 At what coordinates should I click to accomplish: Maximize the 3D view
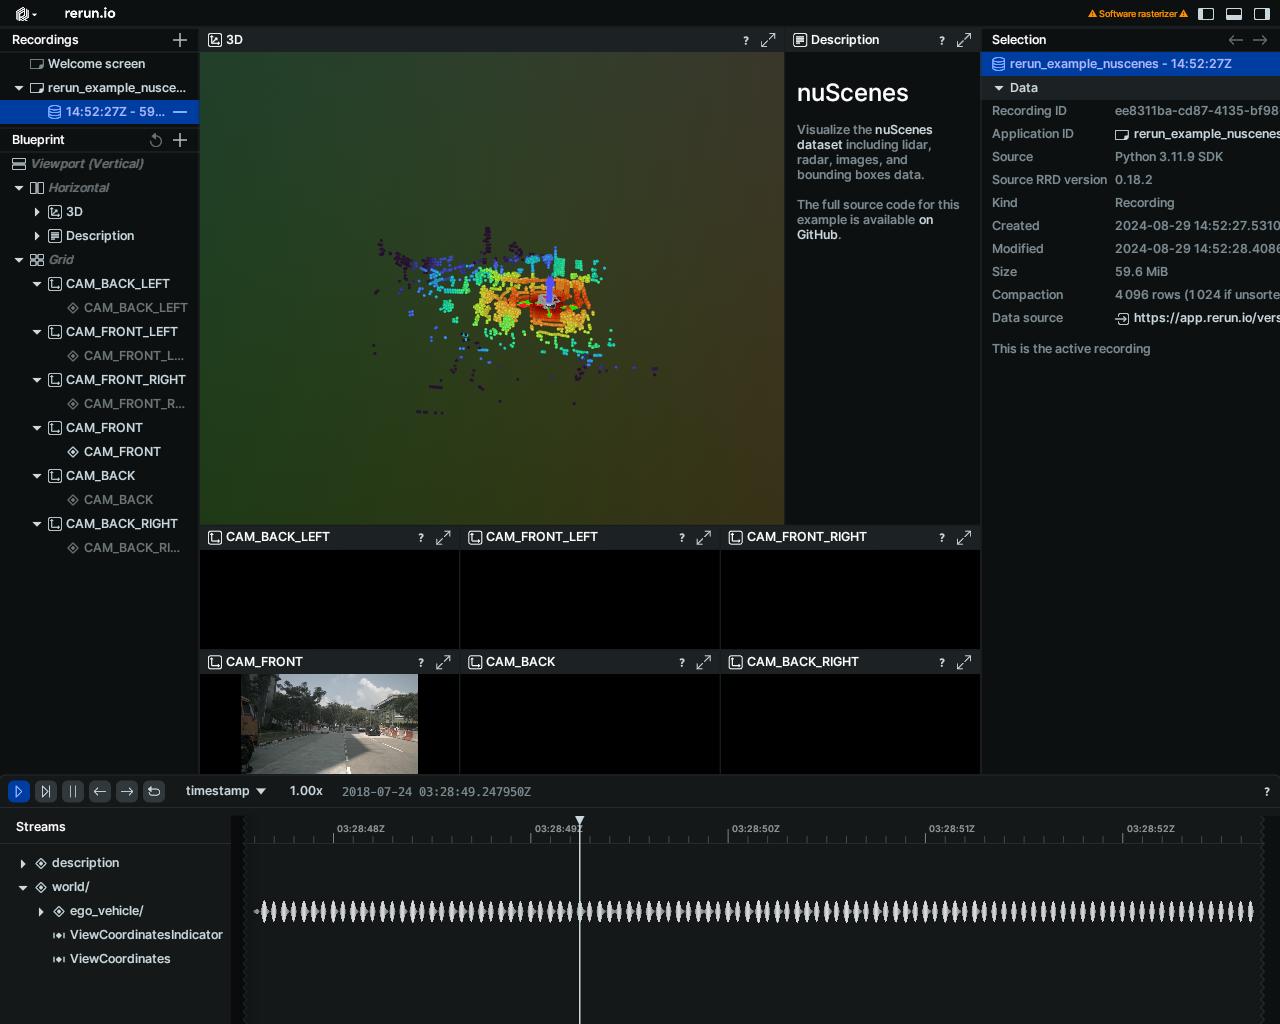click(x=768, y=40)
